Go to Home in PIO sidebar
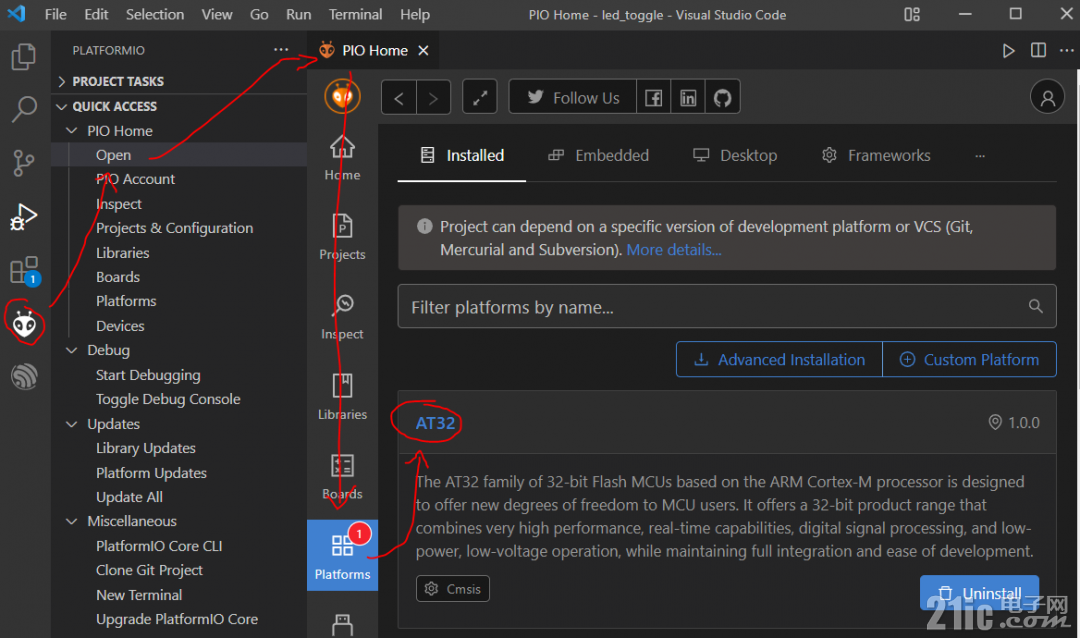This screenshot has height=638, width=1080. coord(342,158)
